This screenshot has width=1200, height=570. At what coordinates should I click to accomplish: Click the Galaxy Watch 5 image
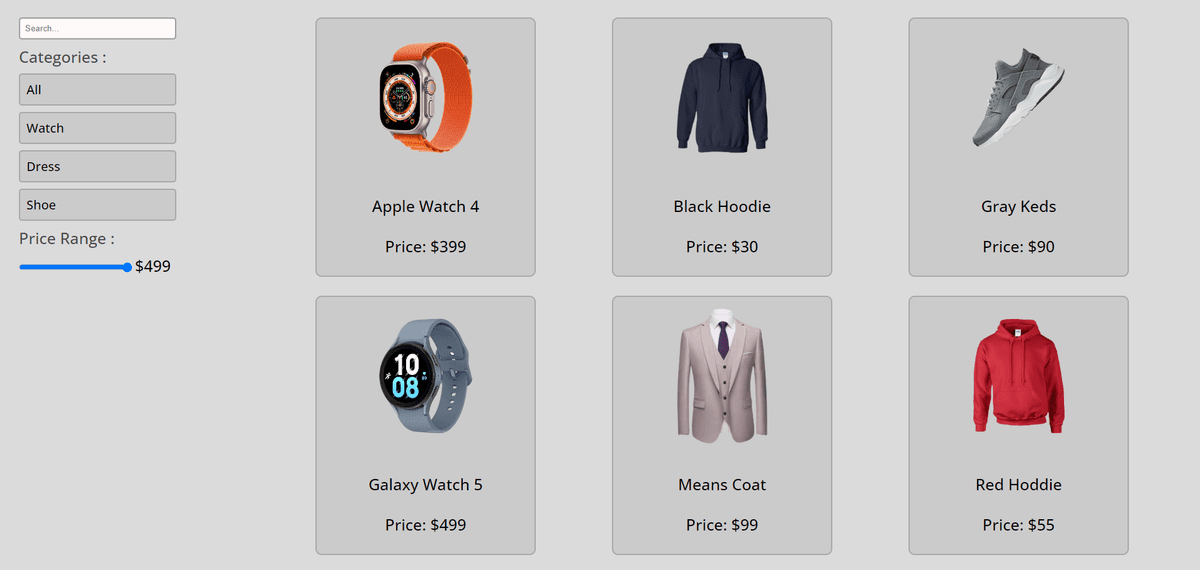point(426,376)
